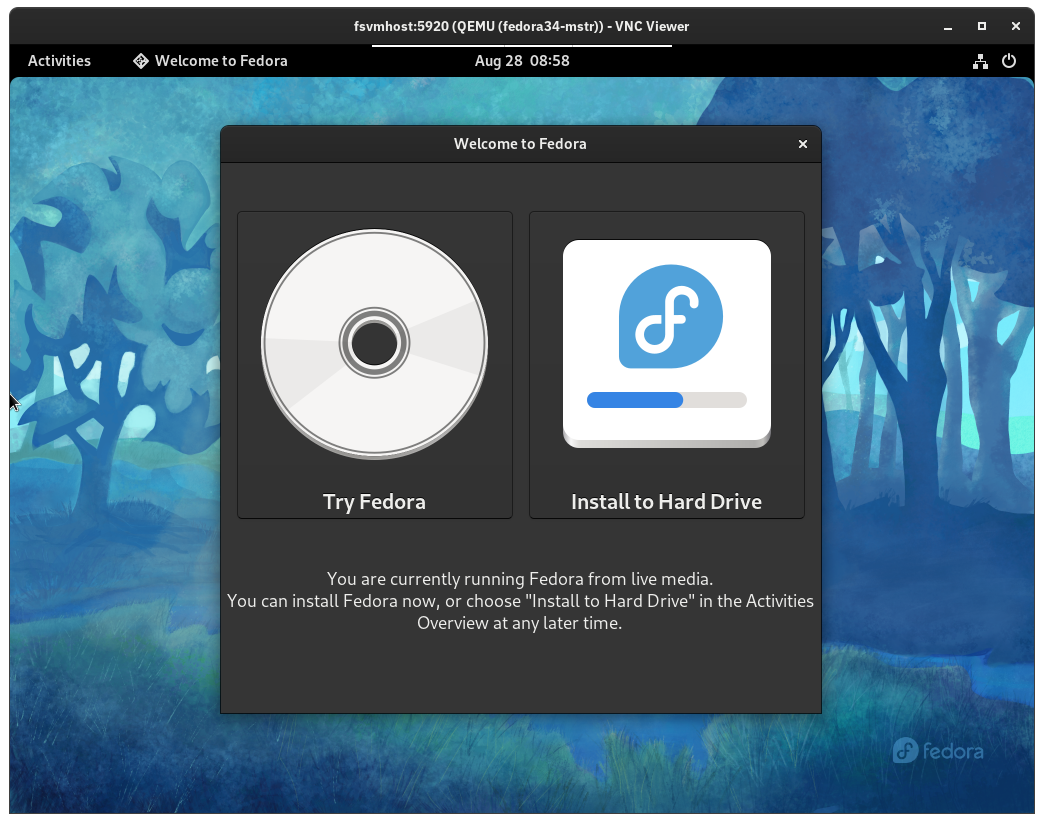Choose the Try Fedora disc icon
1044x823 pixels.
coord(374,344)
